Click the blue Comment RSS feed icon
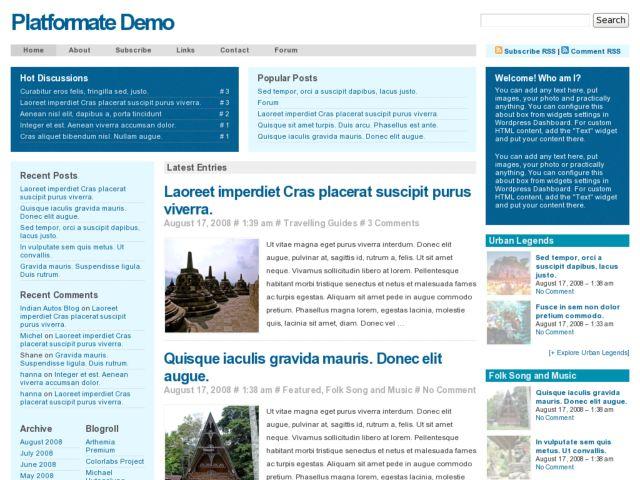The image size is (640, 480). [565, 50]
